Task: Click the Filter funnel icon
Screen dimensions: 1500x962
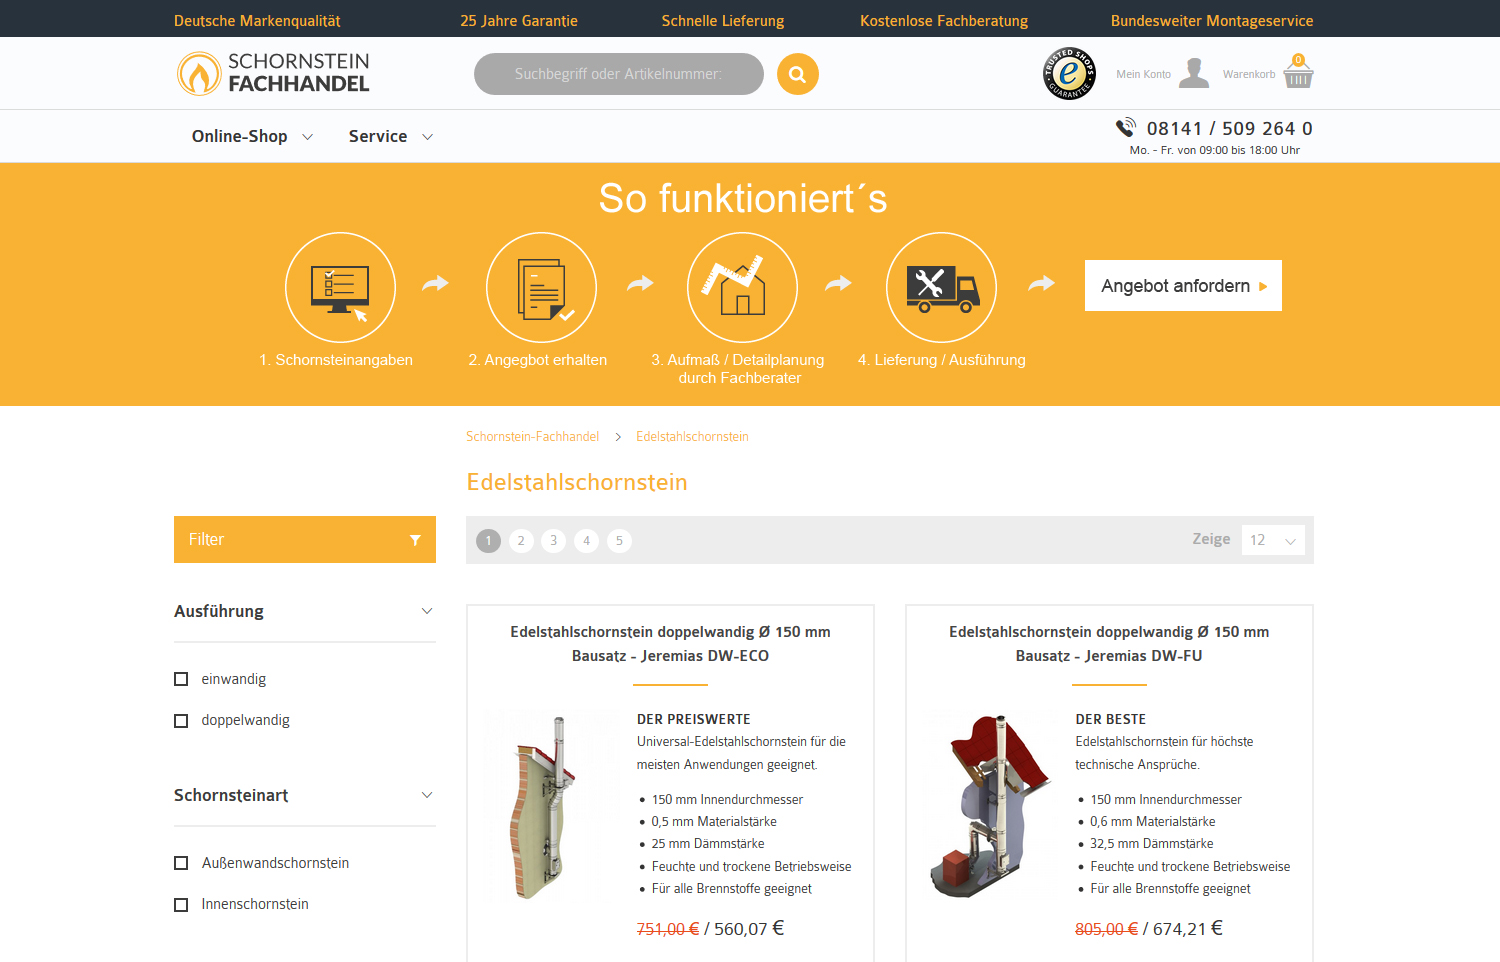Action: [x=415, y=539]
